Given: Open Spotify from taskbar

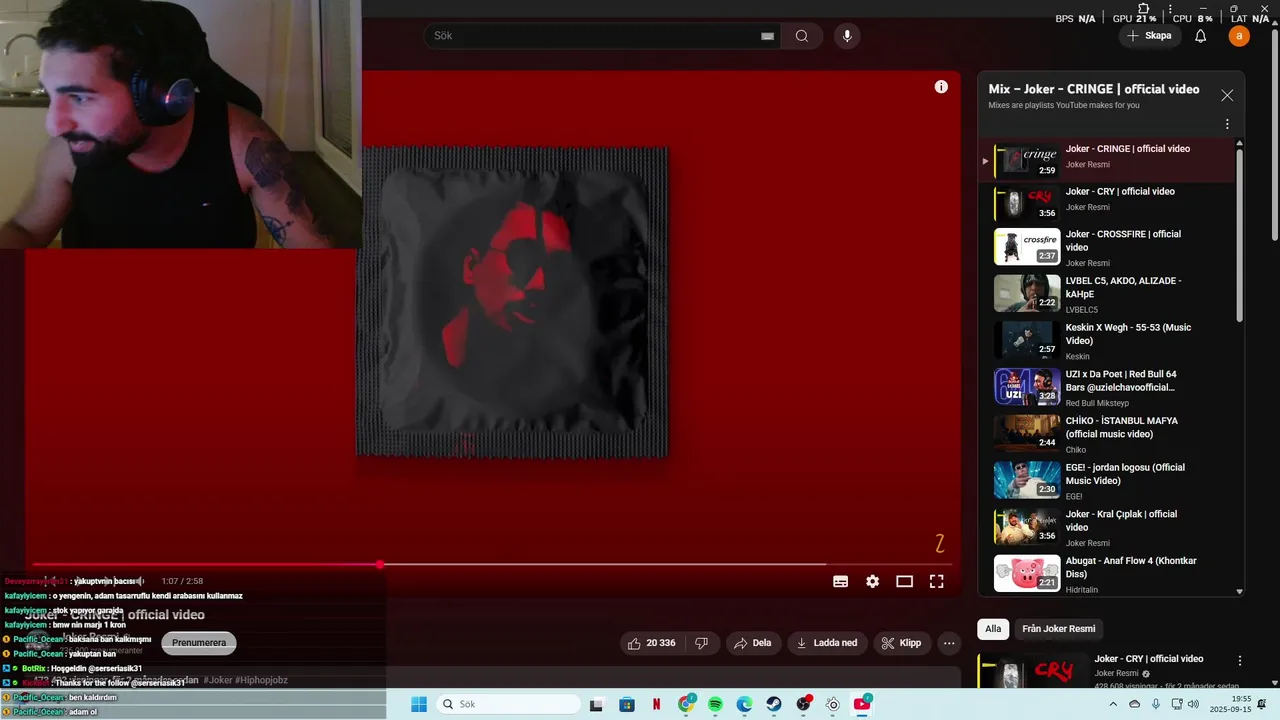Looking at the screenshot, I should pyautogui.click(x=715, y=704).
